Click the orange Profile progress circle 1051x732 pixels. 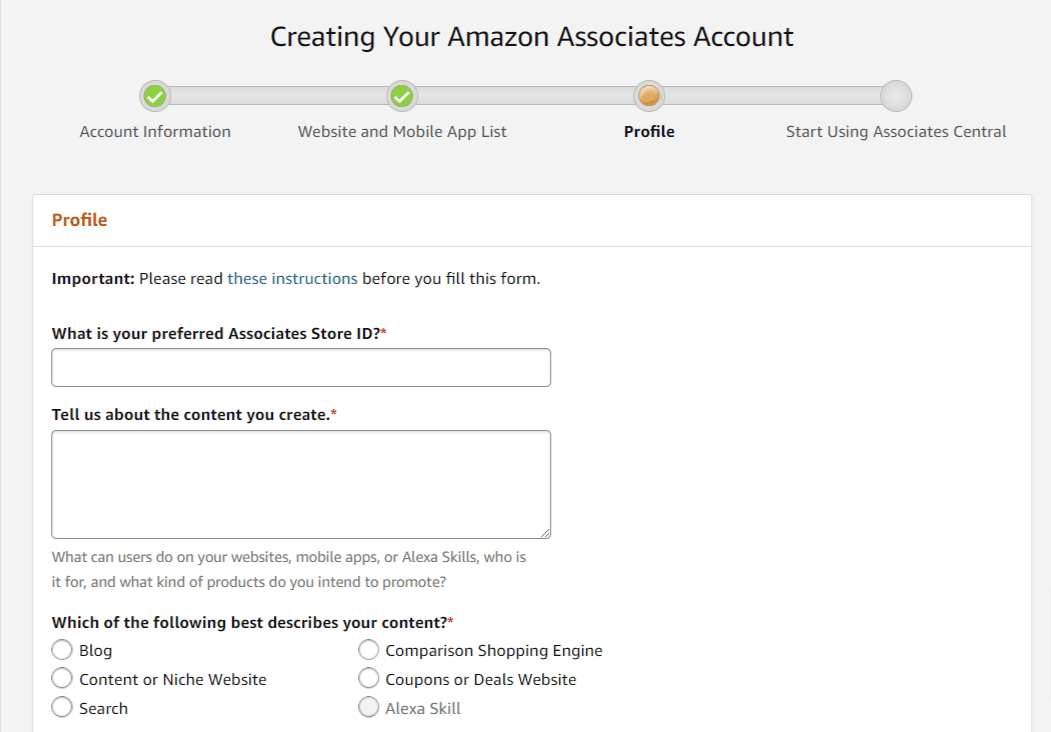[x=649, y=97]
